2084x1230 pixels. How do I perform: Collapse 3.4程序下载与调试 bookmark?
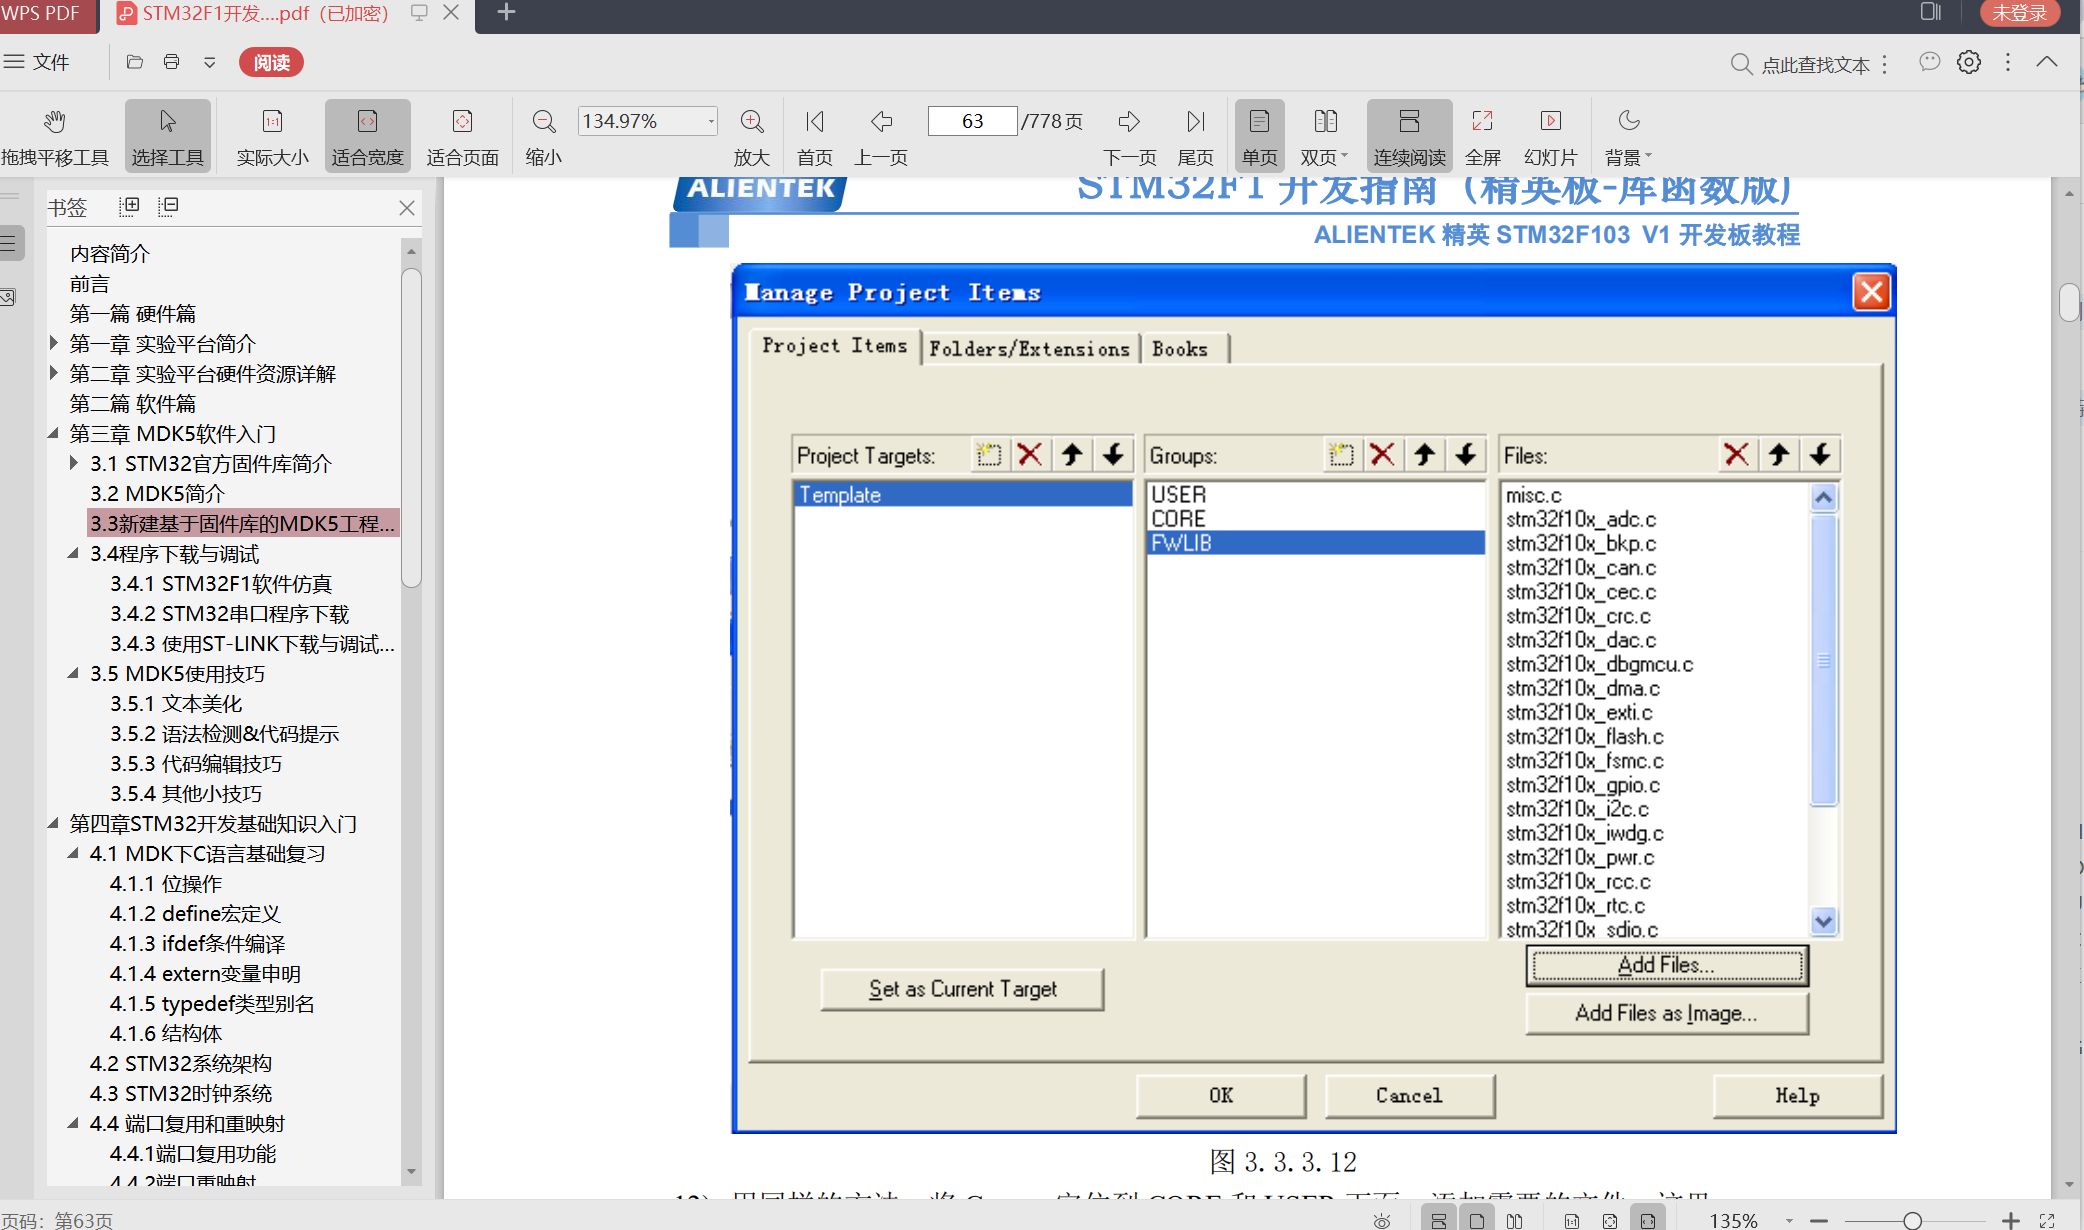coord(73,553)
